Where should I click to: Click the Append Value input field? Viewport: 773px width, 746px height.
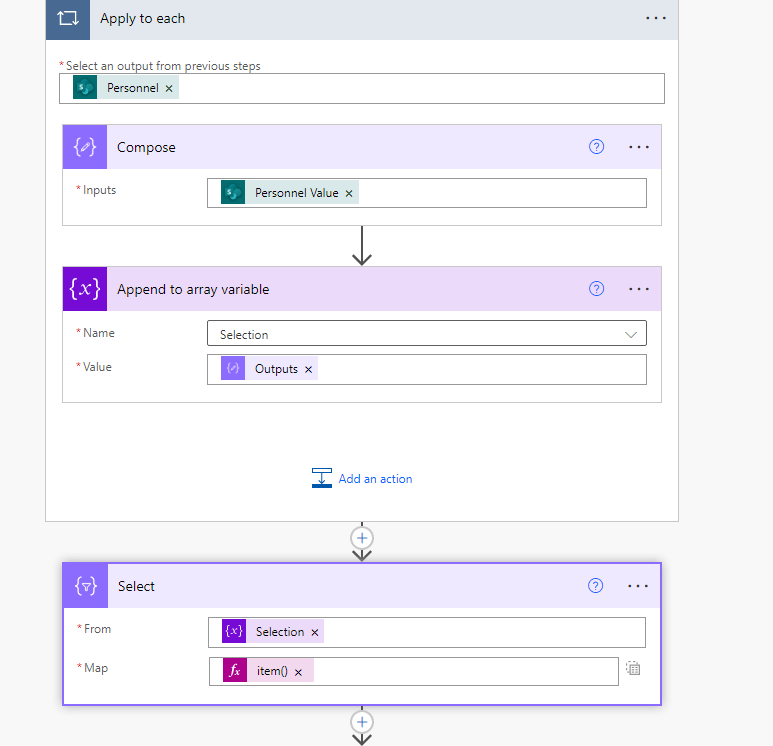pyautogui.click(x=427, y=369)
